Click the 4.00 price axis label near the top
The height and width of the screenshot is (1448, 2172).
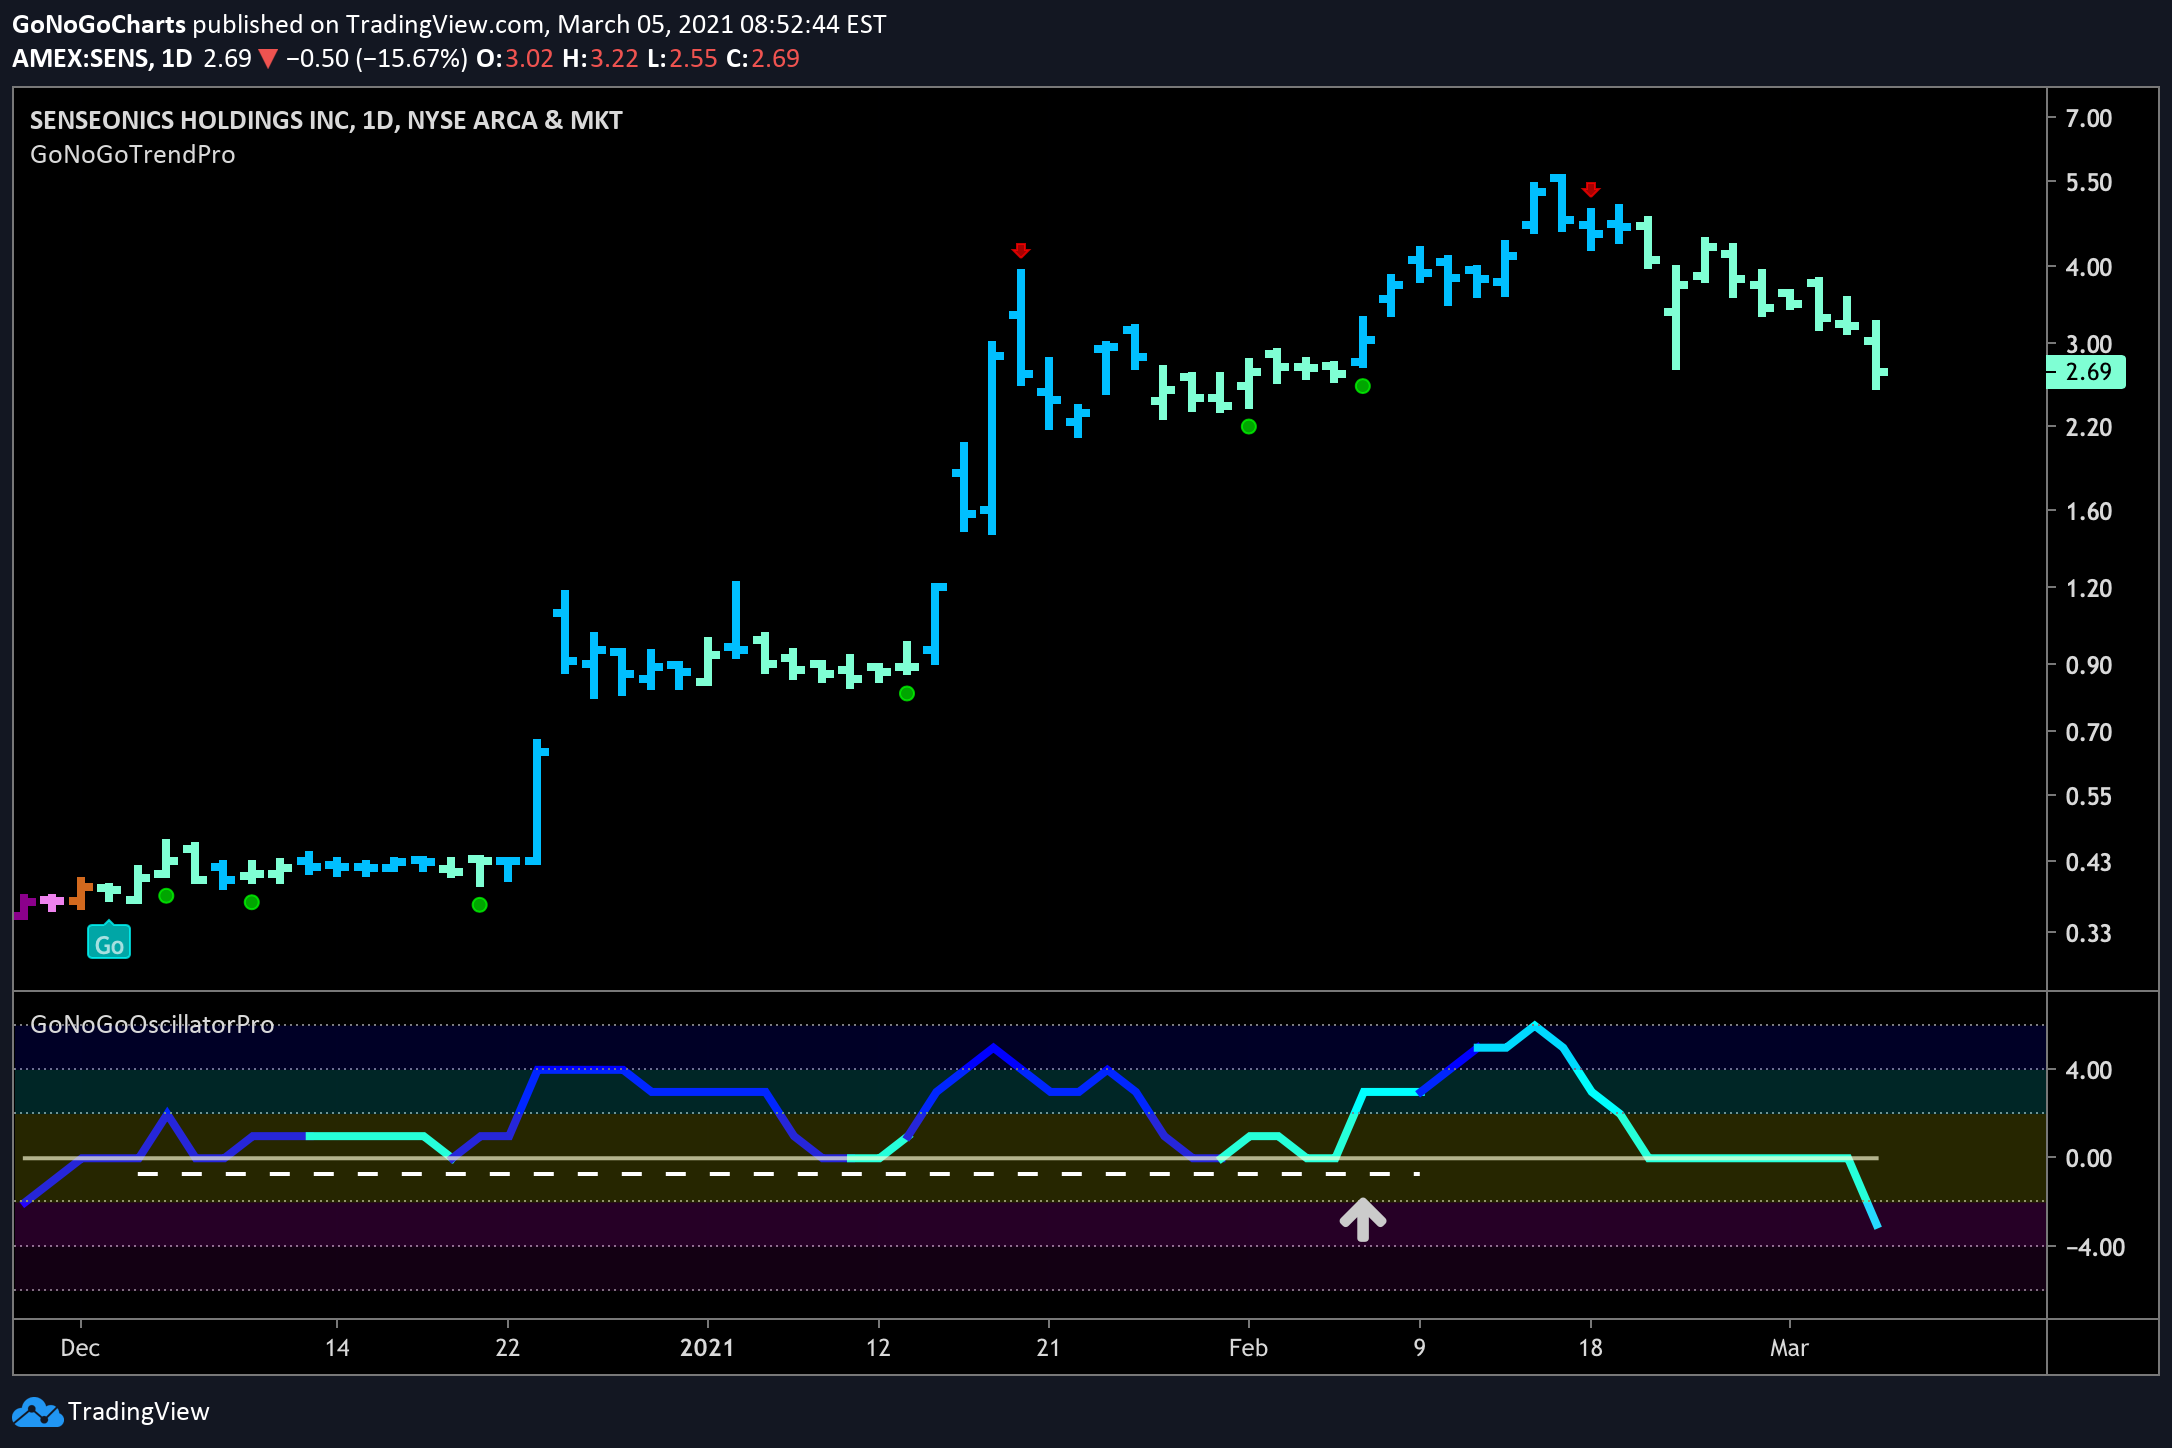click(x=2089, y=267)
